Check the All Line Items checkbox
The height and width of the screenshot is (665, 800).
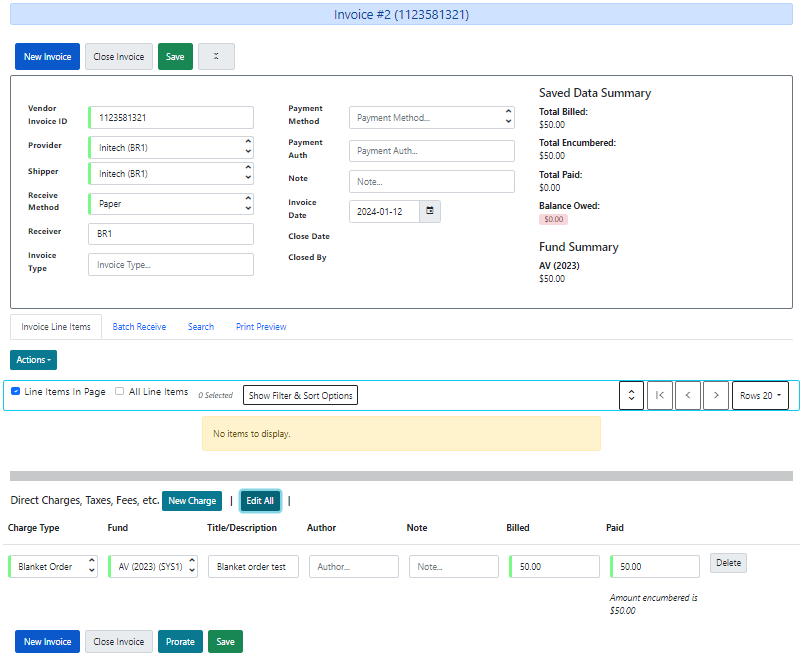pos(120,392)
